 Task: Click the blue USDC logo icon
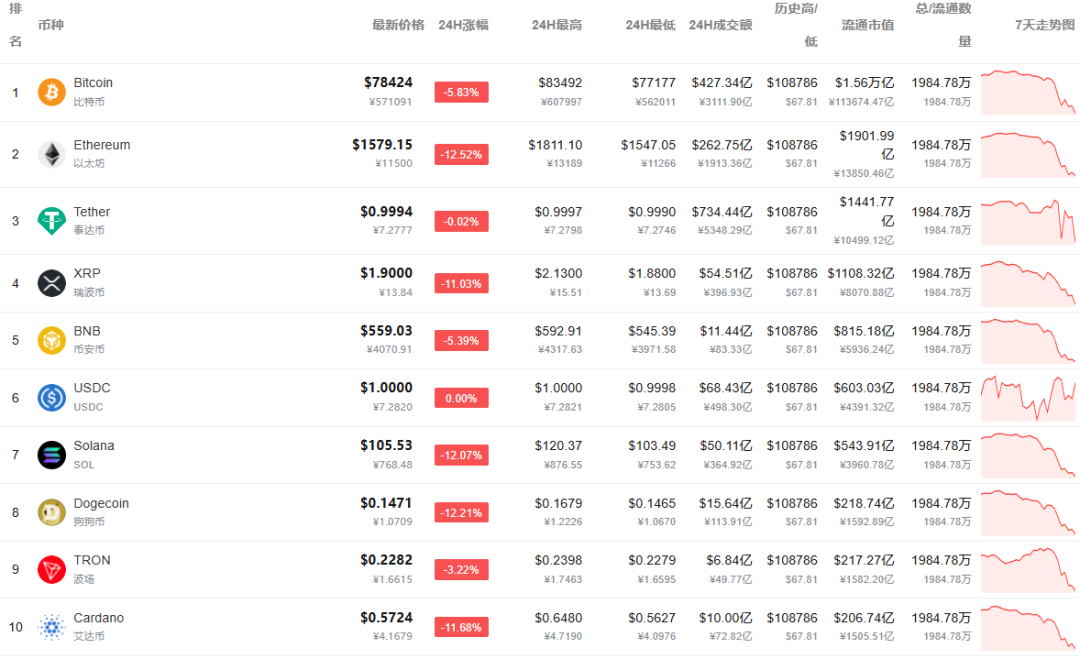(51, 398)
